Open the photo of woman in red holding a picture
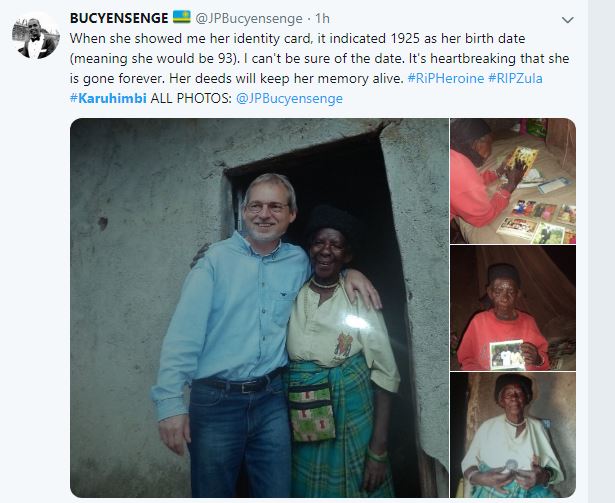615x503 pixels. pyautogui.click(x=513, y=308)
